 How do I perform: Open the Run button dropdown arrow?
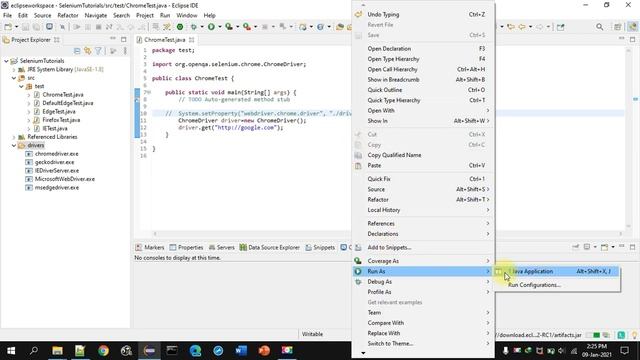coord(220,27)
